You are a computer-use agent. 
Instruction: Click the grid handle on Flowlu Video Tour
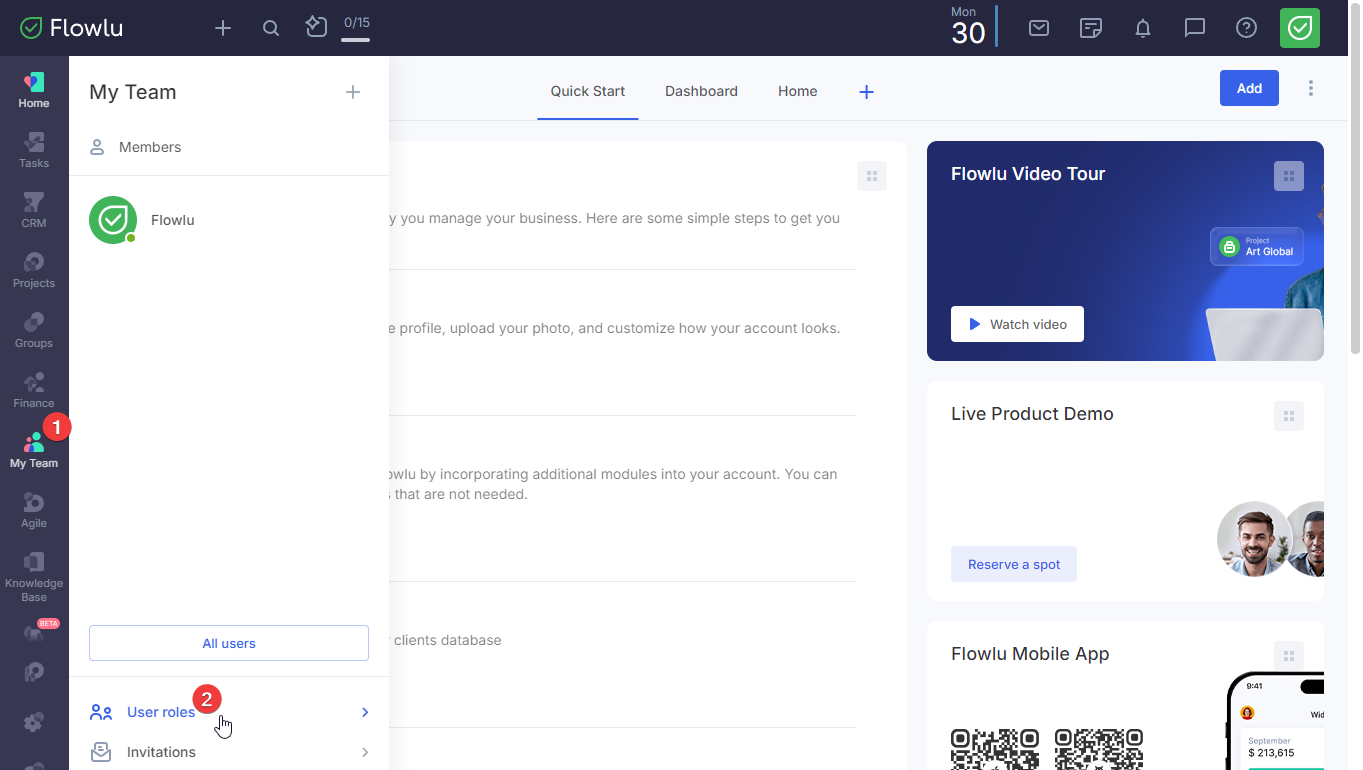pos(1289,176)
